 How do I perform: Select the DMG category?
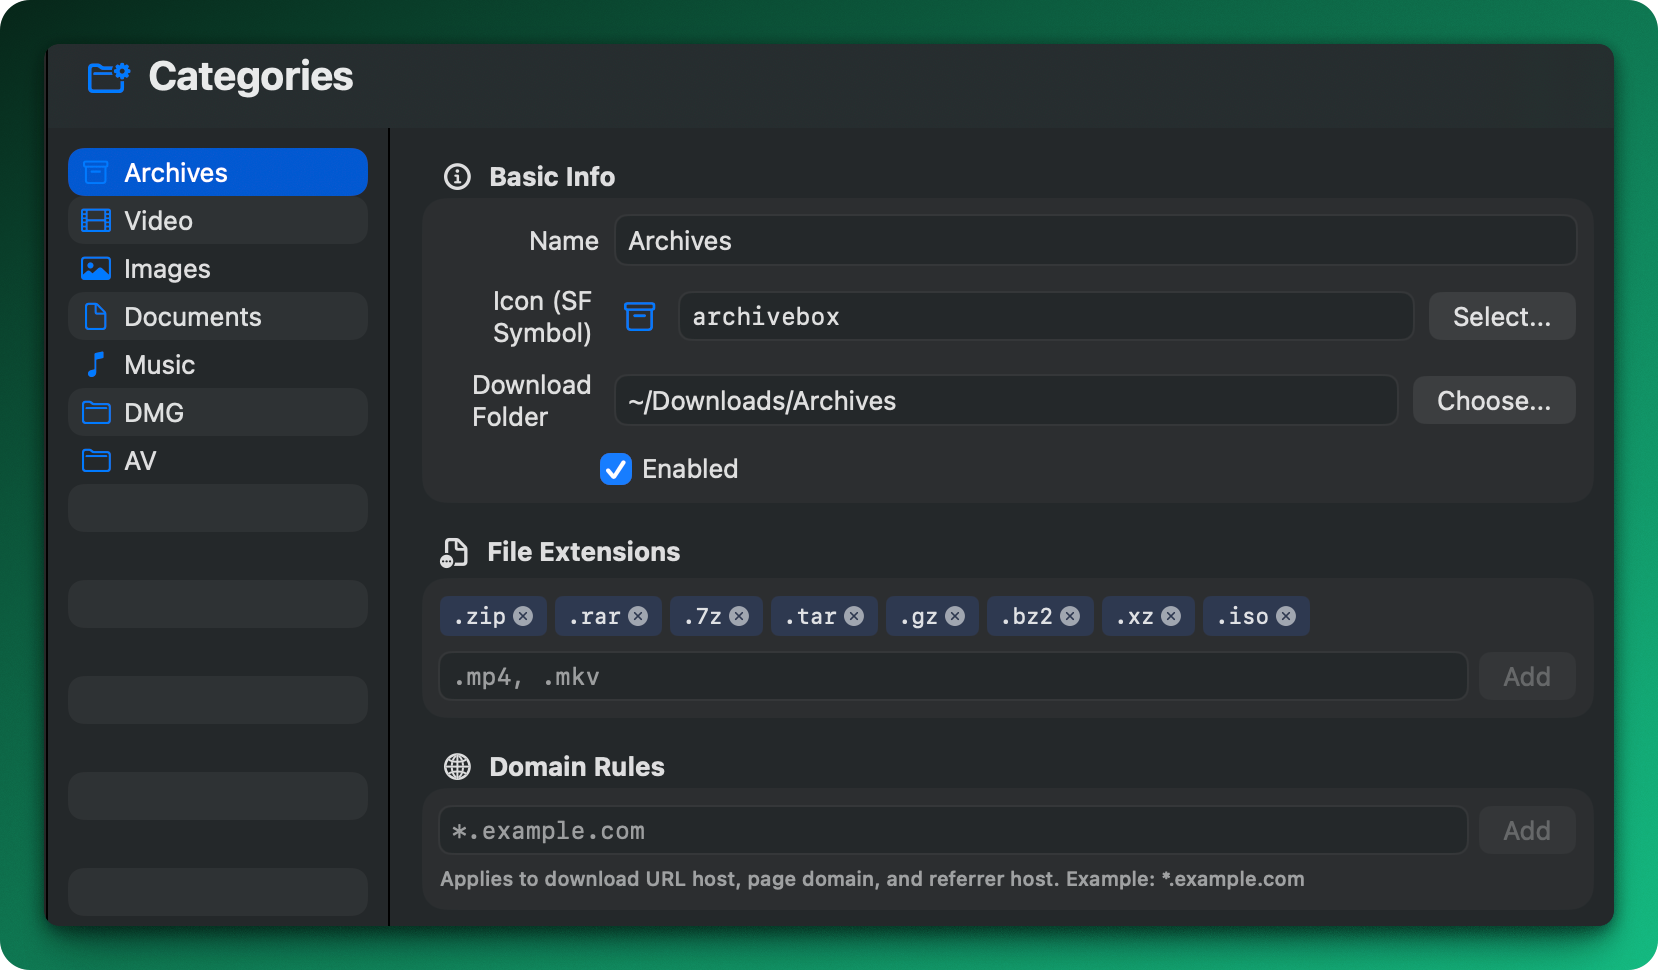(218, 412)
